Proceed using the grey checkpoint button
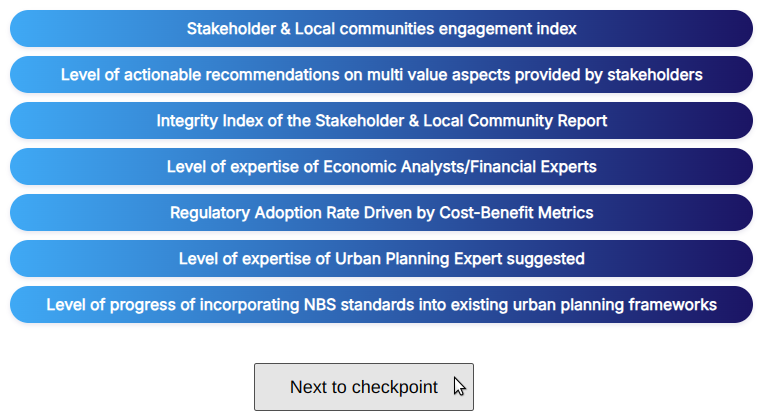Image resolution: width=767 pixels, height=416 pixels. [363, 387]
